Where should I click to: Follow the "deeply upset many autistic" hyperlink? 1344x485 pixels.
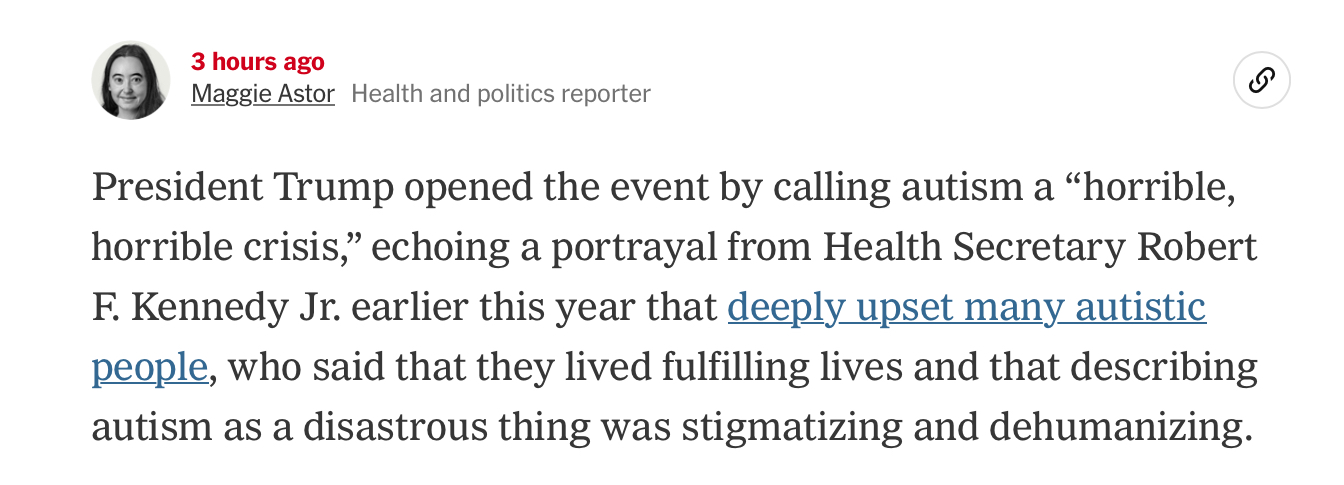tap(967, 308)
